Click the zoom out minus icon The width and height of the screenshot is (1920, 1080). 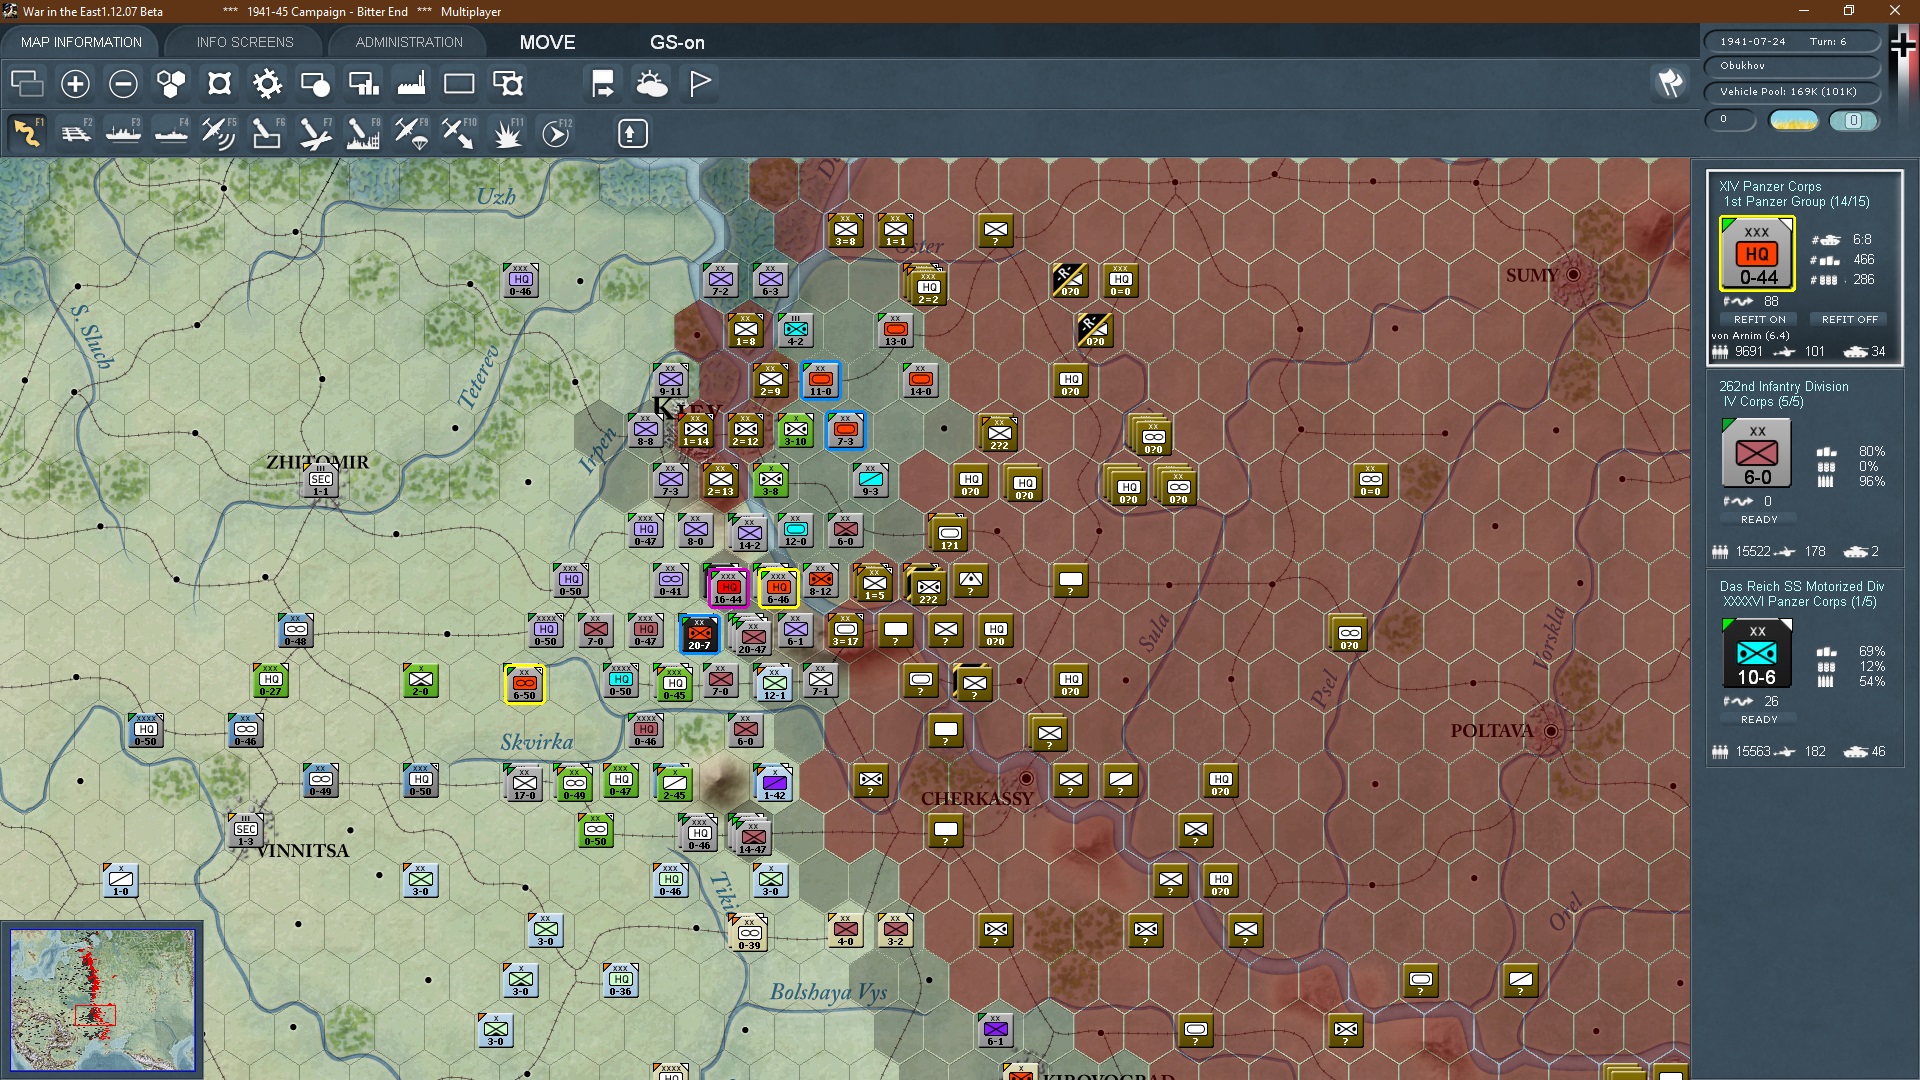pyautogui.click(x=123, y=84)
